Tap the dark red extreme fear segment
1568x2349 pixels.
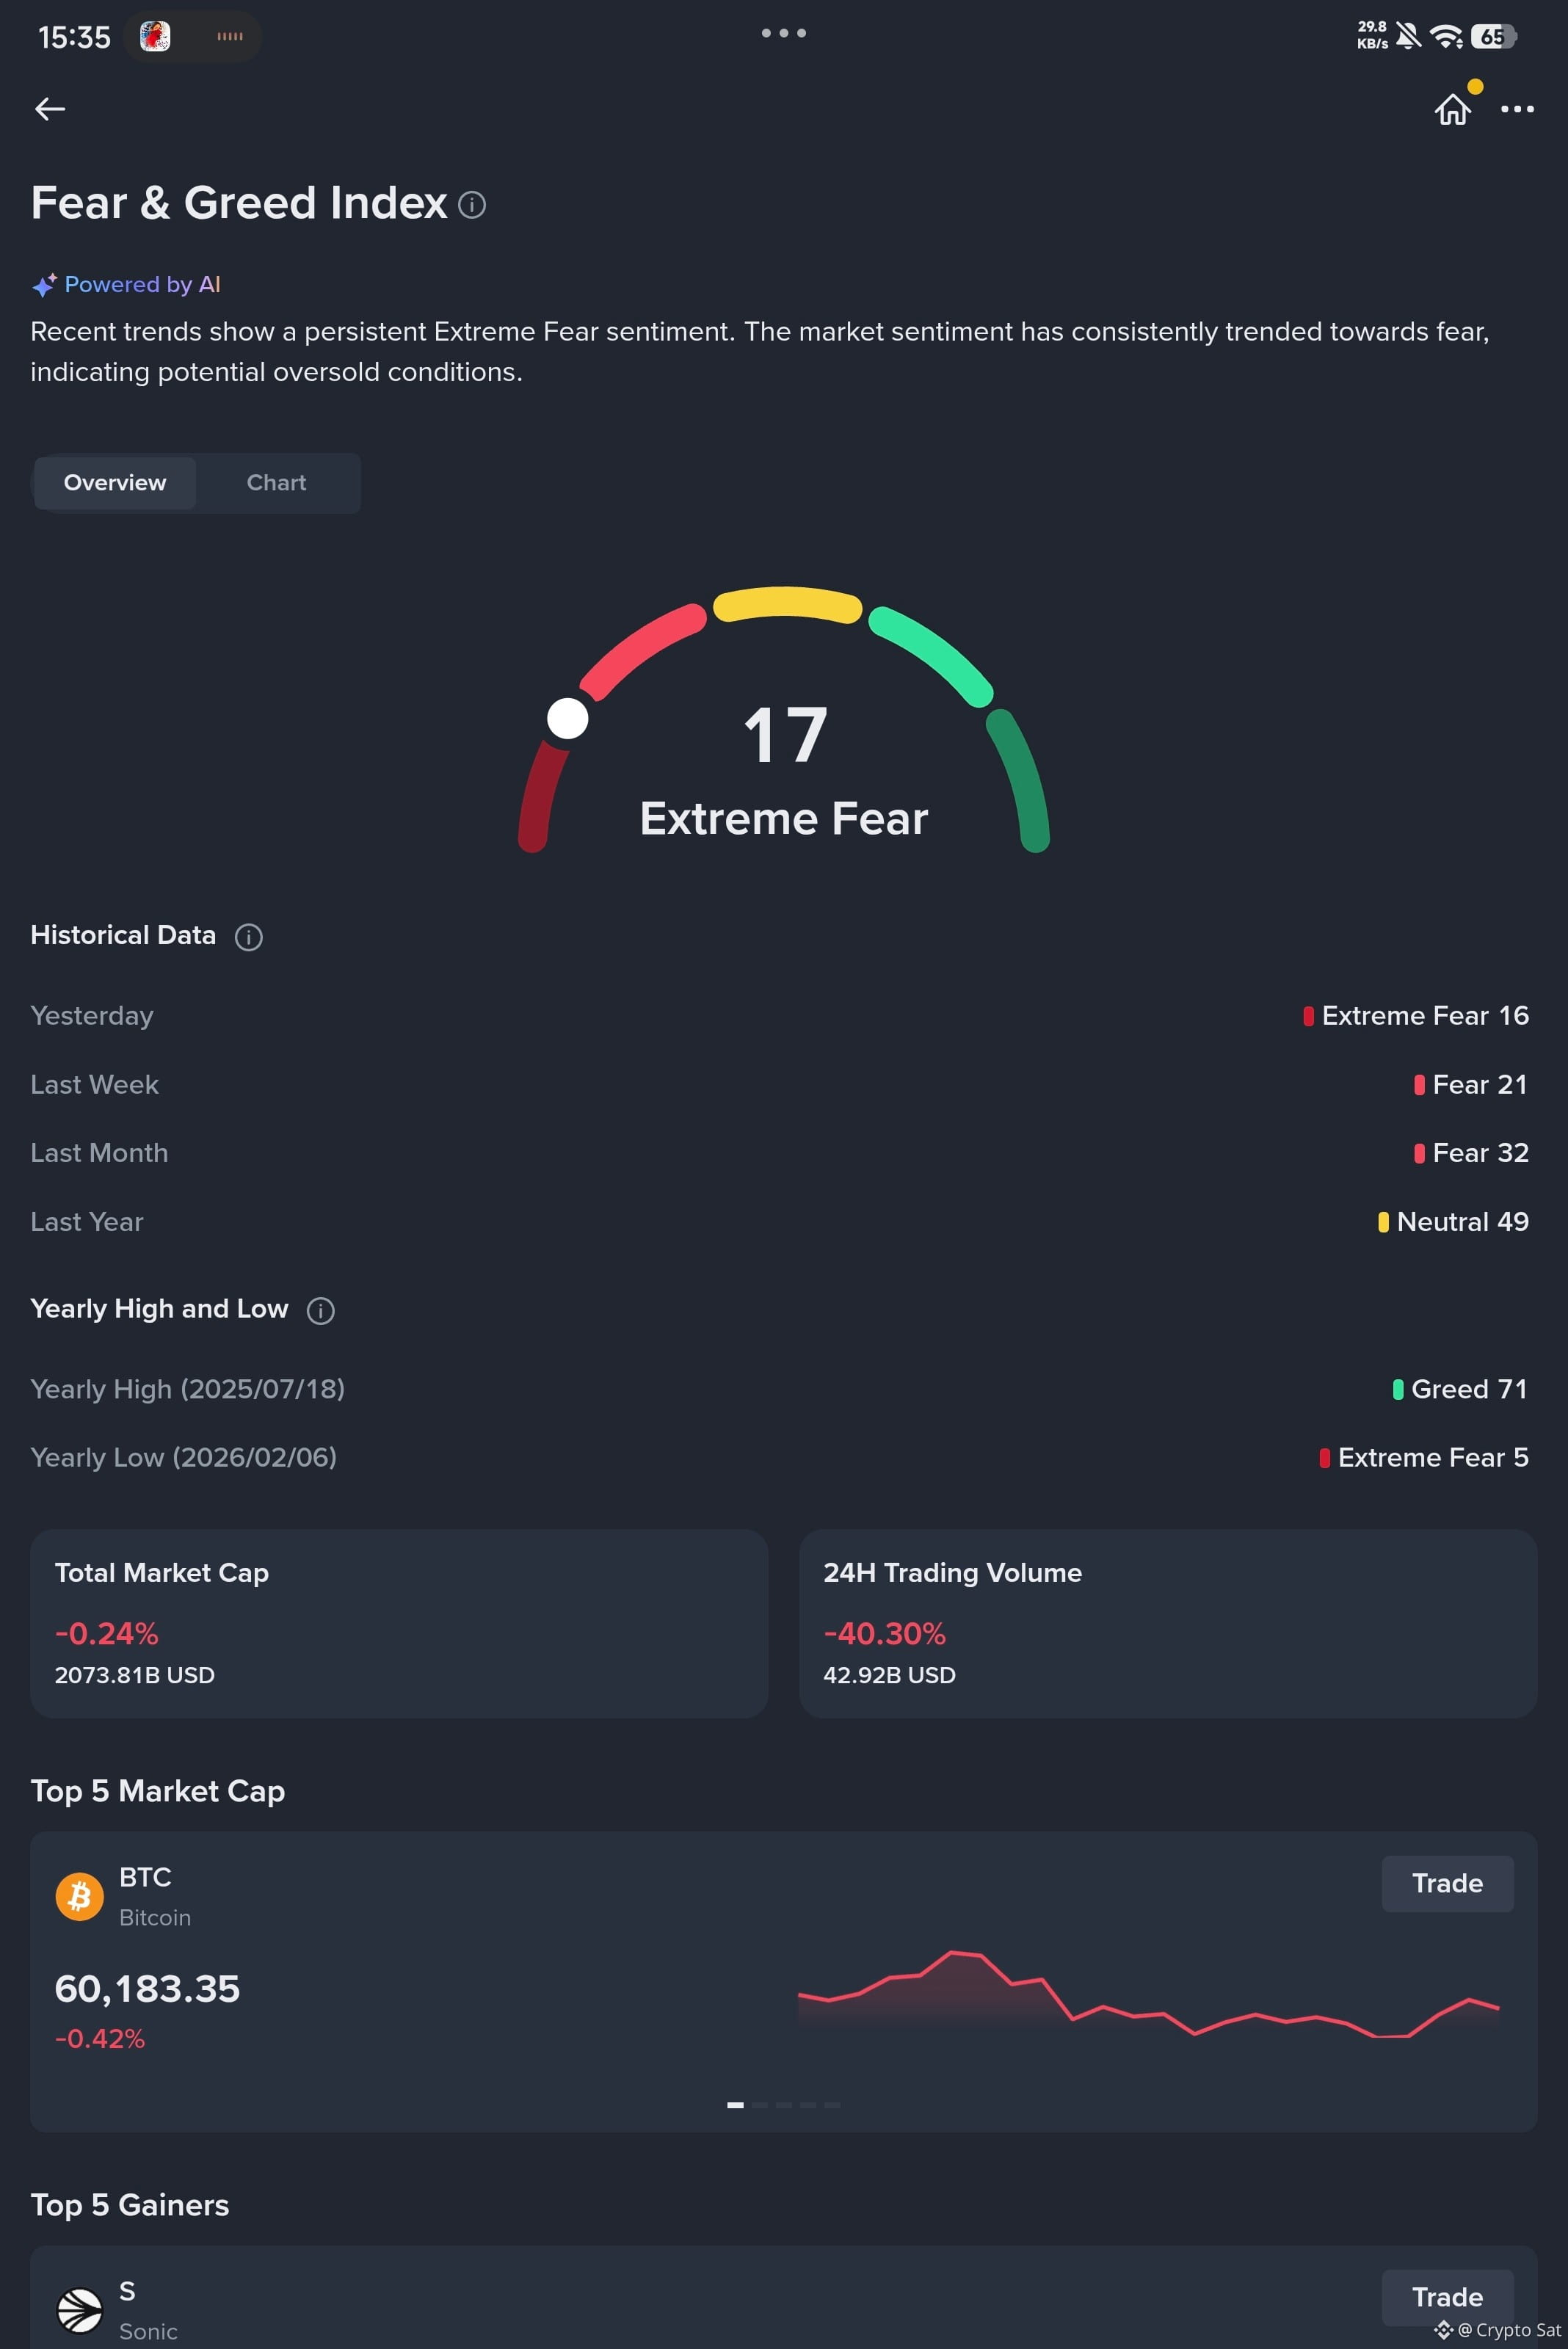click(x=542, y=796)
